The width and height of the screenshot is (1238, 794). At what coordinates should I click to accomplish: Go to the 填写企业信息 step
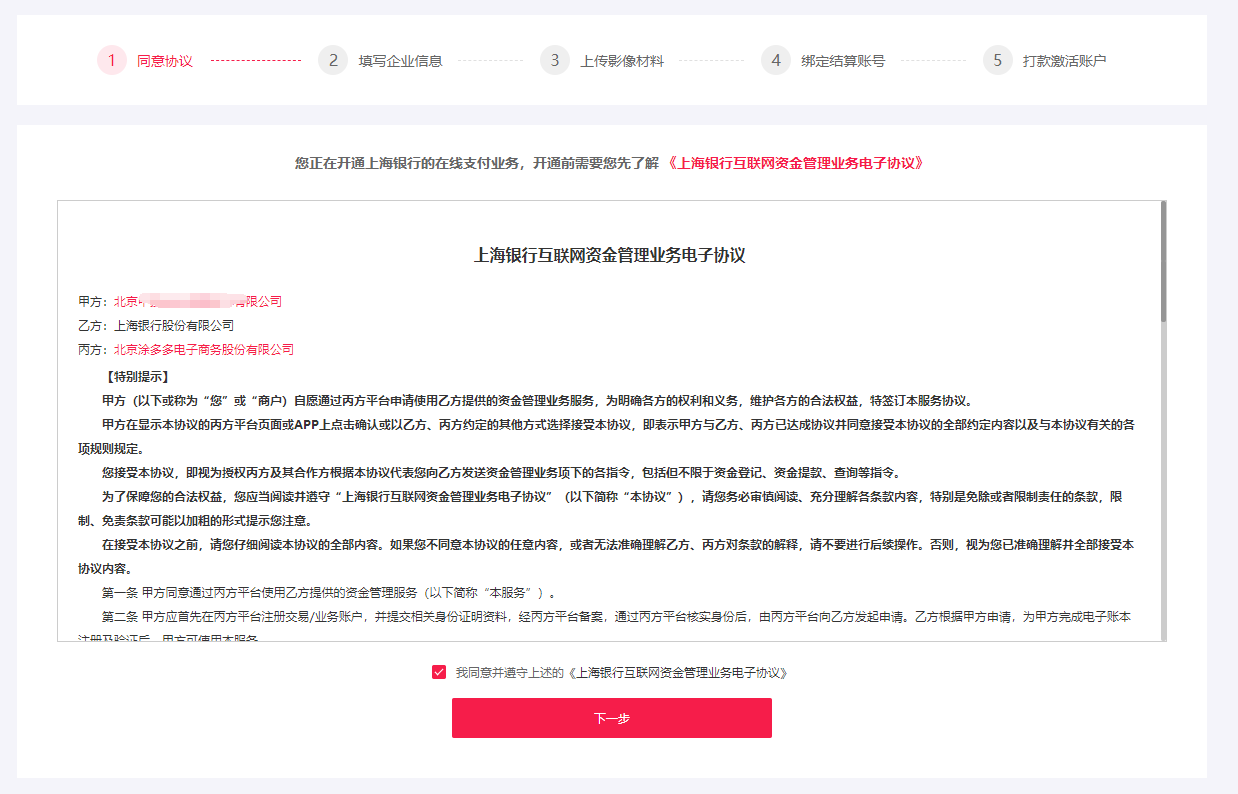click(400, 61)
